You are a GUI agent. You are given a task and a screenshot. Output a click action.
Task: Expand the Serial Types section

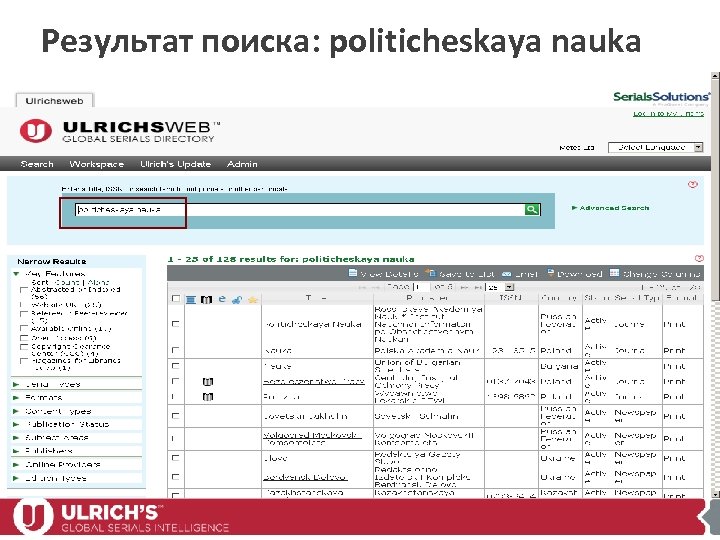click(17, 384)
